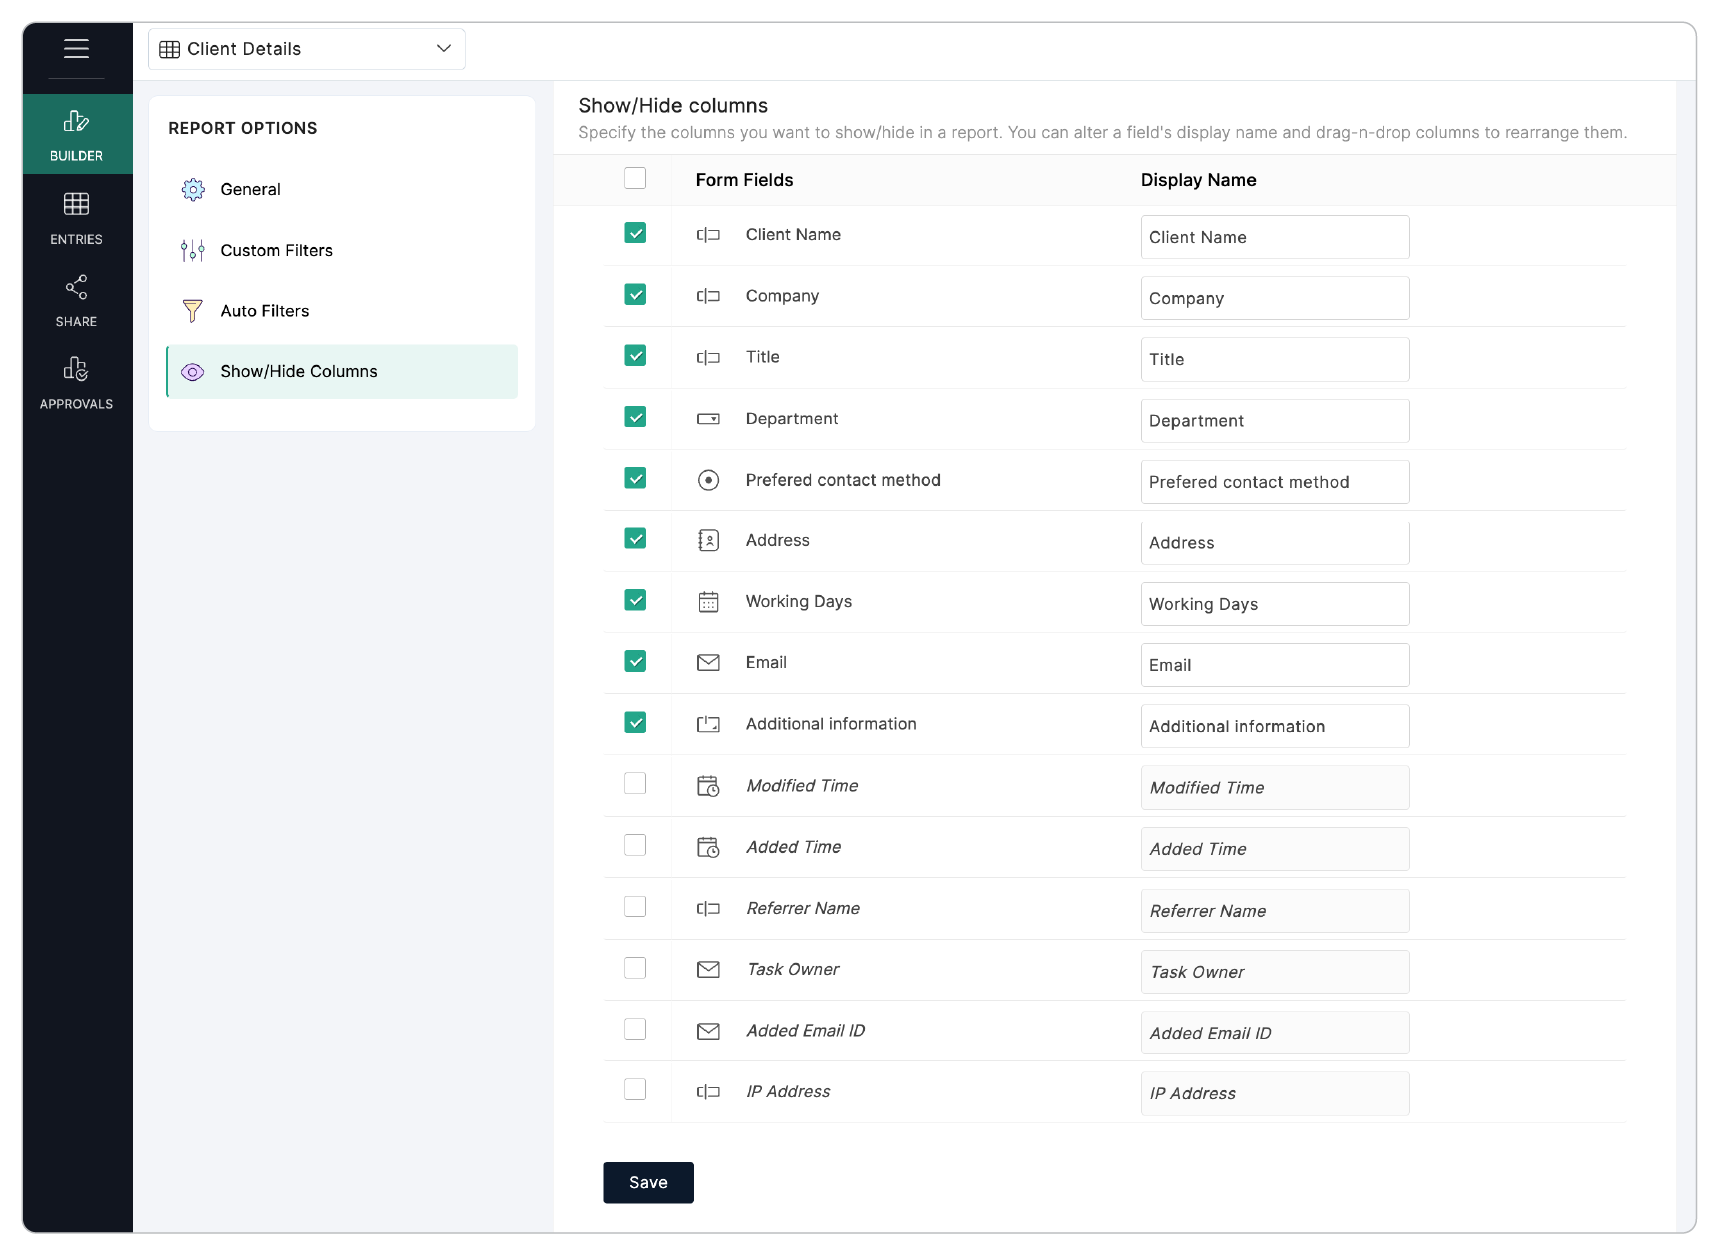Enable the Modified Time column checkbox
The height and width of the screenshot is (1256, 1719).
635,784
